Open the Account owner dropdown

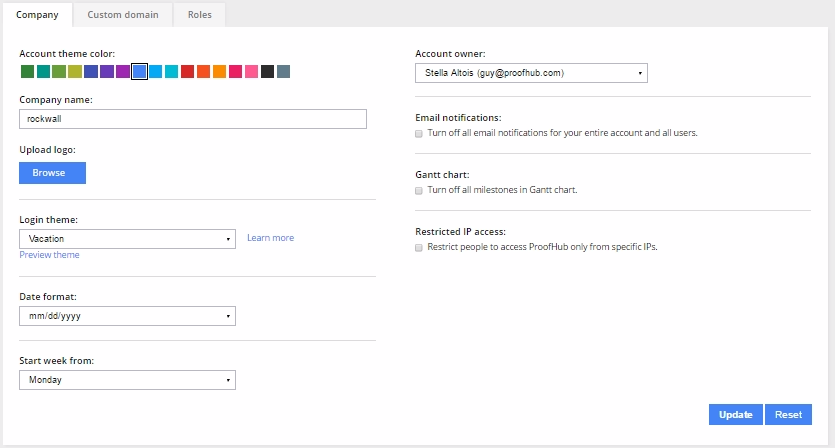click(x=531, y=73)
